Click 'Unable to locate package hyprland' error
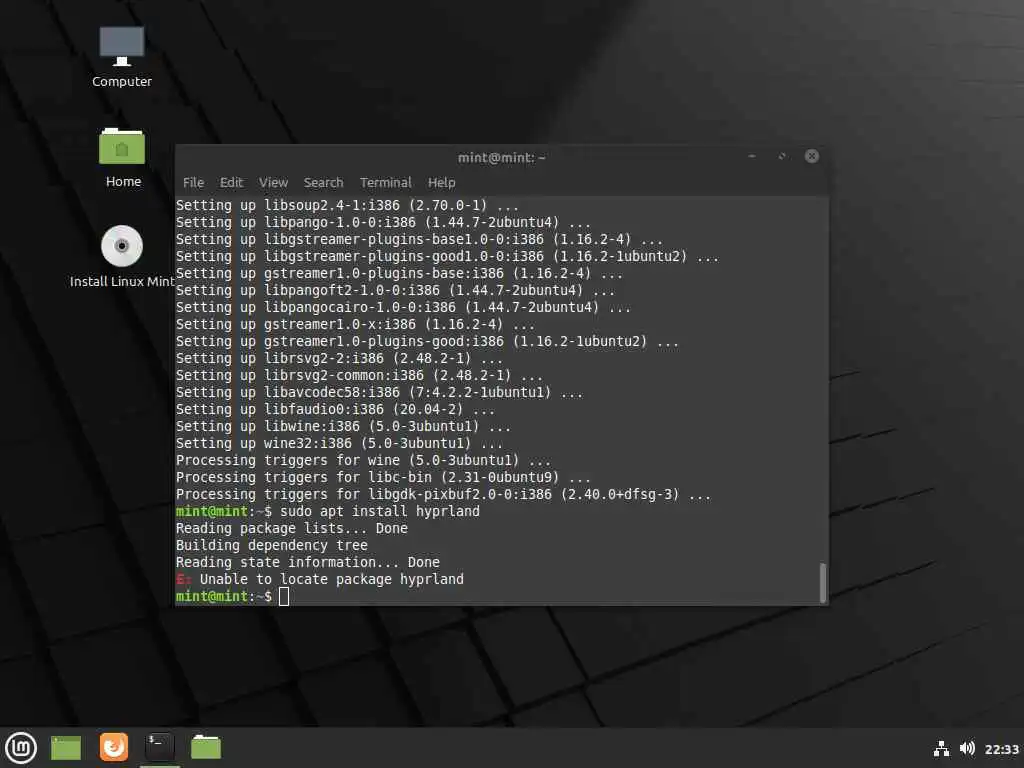Viewport: 1024px width, 768px height. click(x=320, y=579)
